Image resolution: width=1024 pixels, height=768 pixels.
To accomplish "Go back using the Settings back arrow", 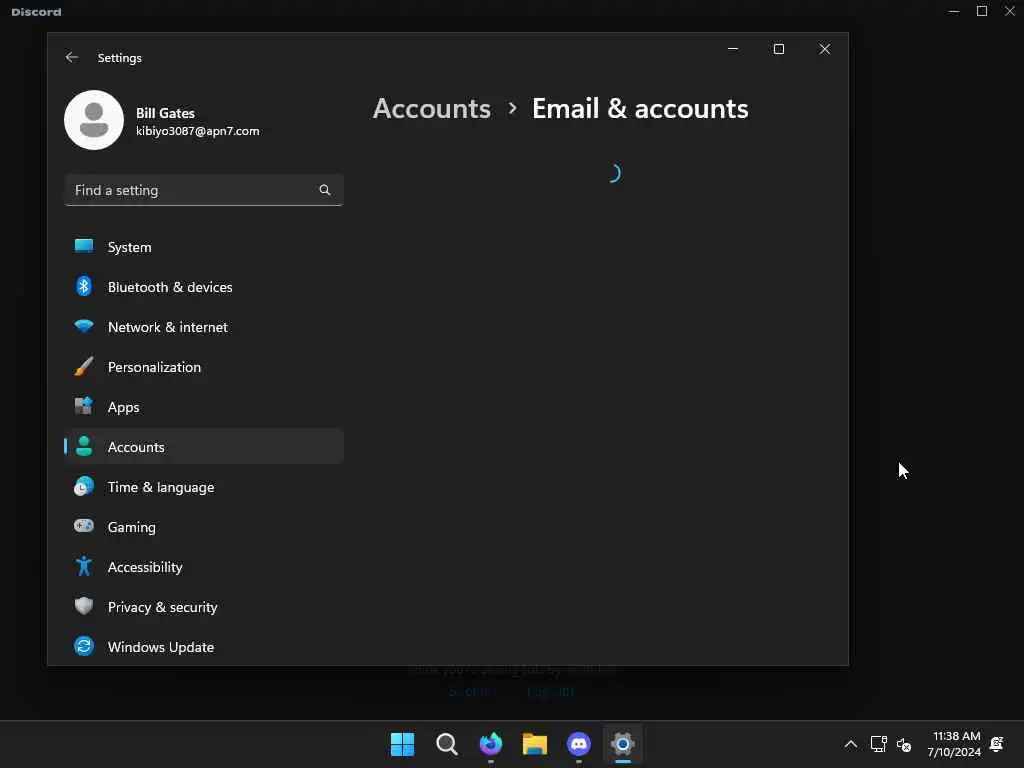I will click(x=72, y=57).
